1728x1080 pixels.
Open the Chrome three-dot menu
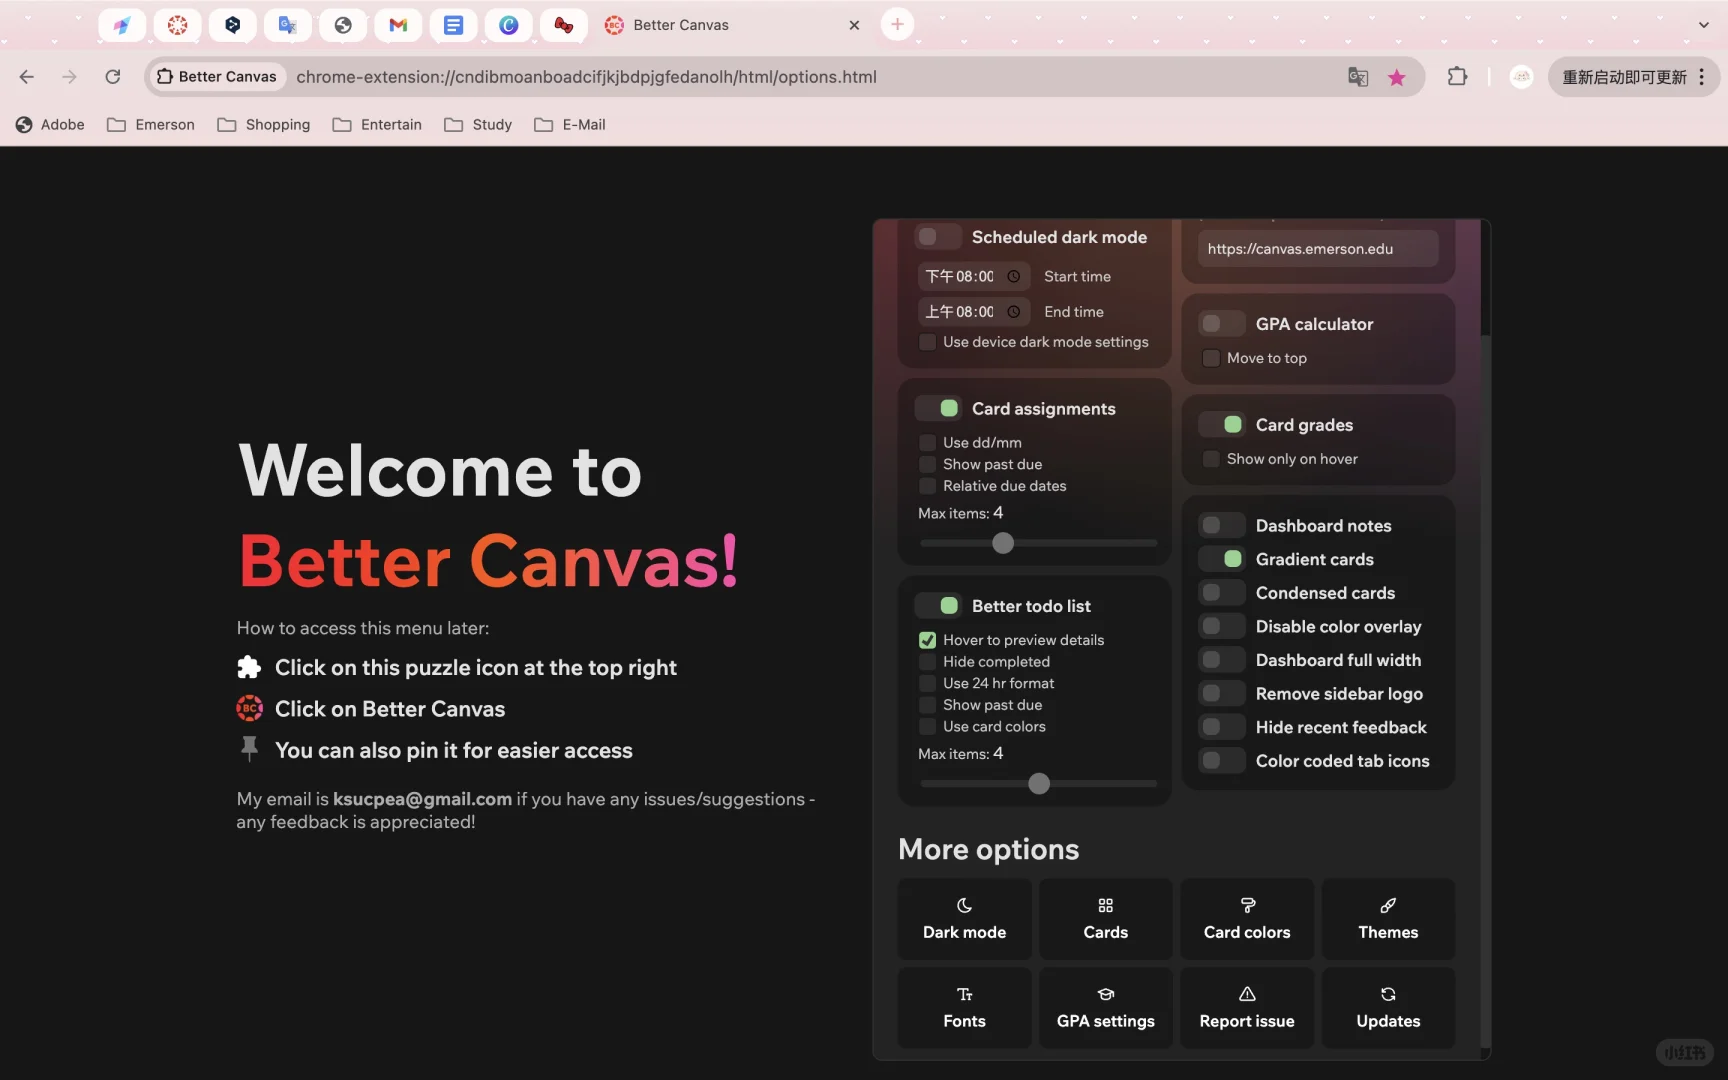(1701, 77)
